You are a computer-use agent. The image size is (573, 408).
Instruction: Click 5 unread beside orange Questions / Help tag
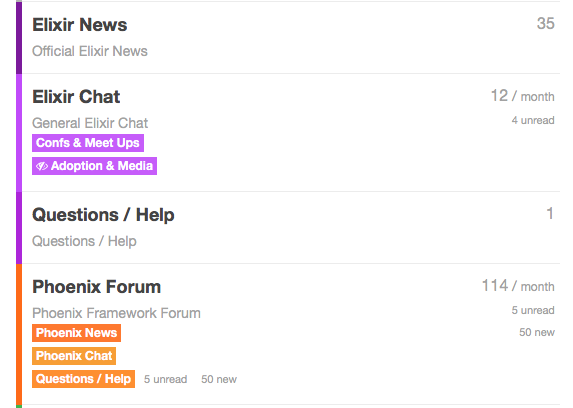click(166, 379)
